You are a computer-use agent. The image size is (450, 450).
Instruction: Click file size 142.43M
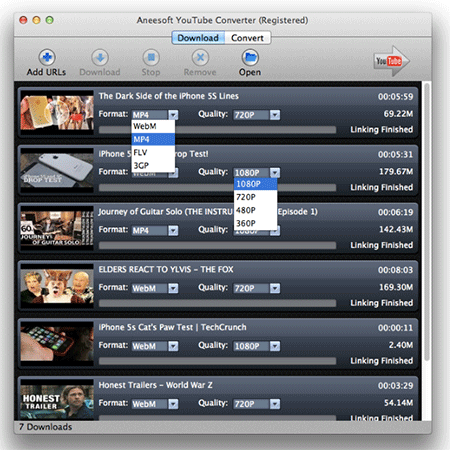point(396,229)
